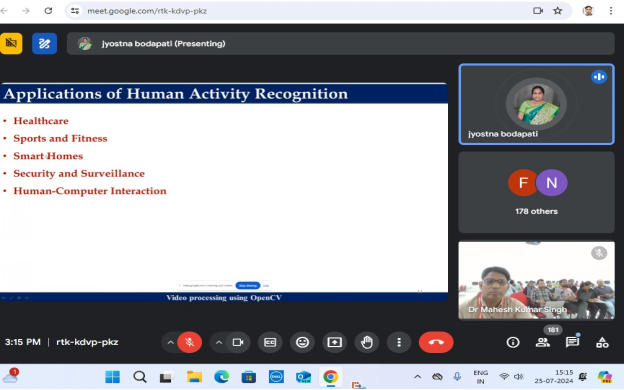Click Stop sharing in the presentation
This screenshot has height=390, width=624.
coord(248,285)
